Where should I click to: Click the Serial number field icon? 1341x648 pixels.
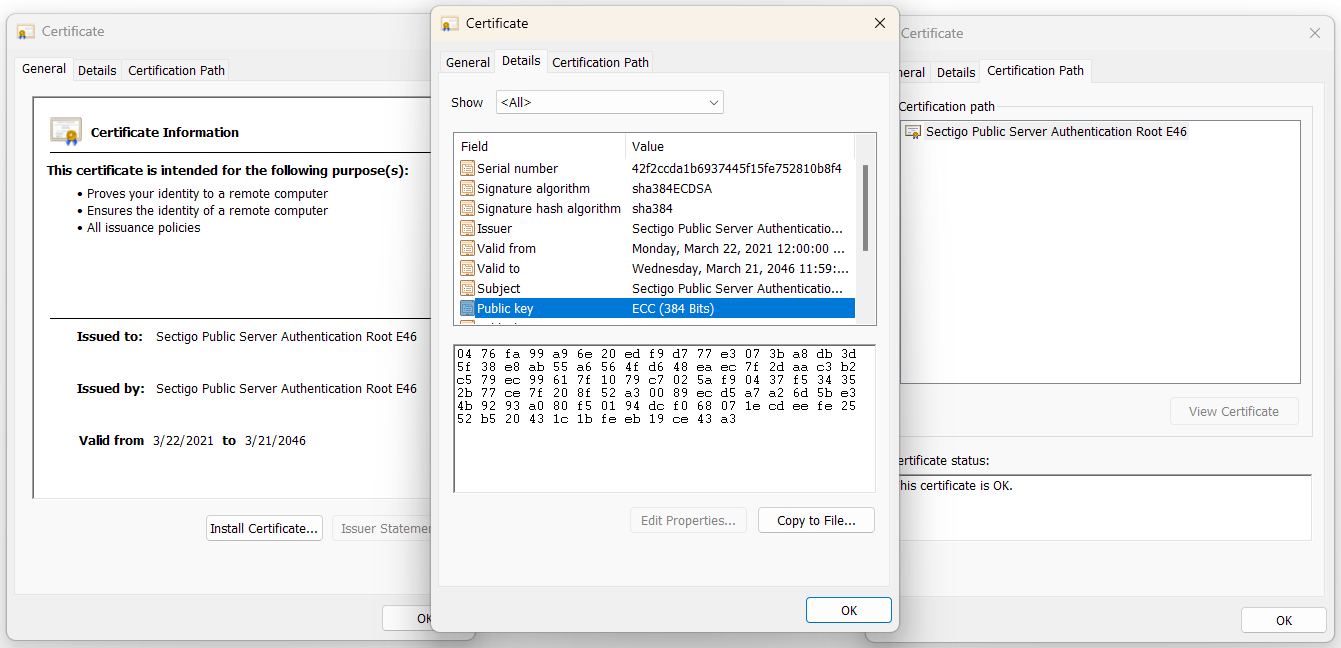[x=467, y=168]
